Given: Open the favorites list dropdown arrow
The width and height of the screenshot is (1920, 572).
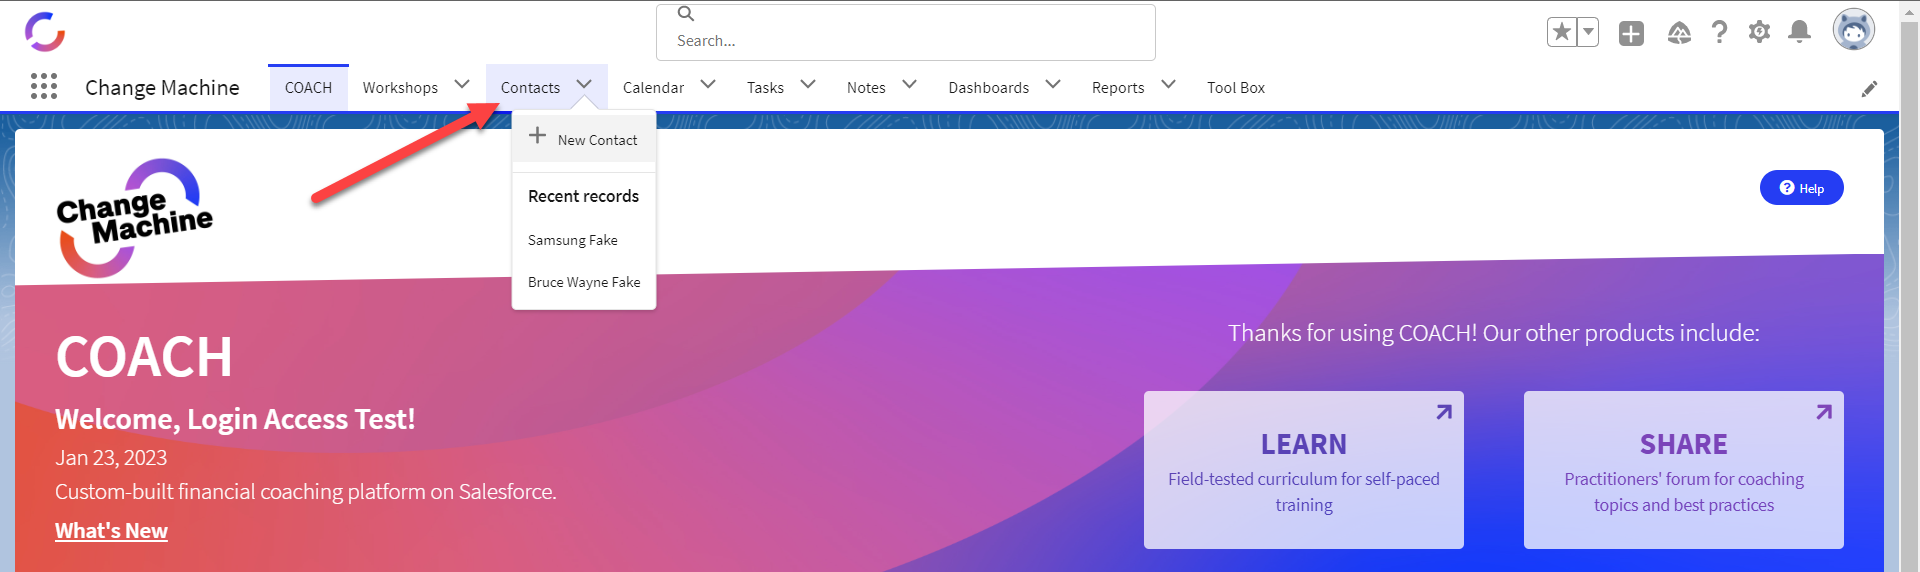Looking at the screenshot, I should coord(1588,32).
